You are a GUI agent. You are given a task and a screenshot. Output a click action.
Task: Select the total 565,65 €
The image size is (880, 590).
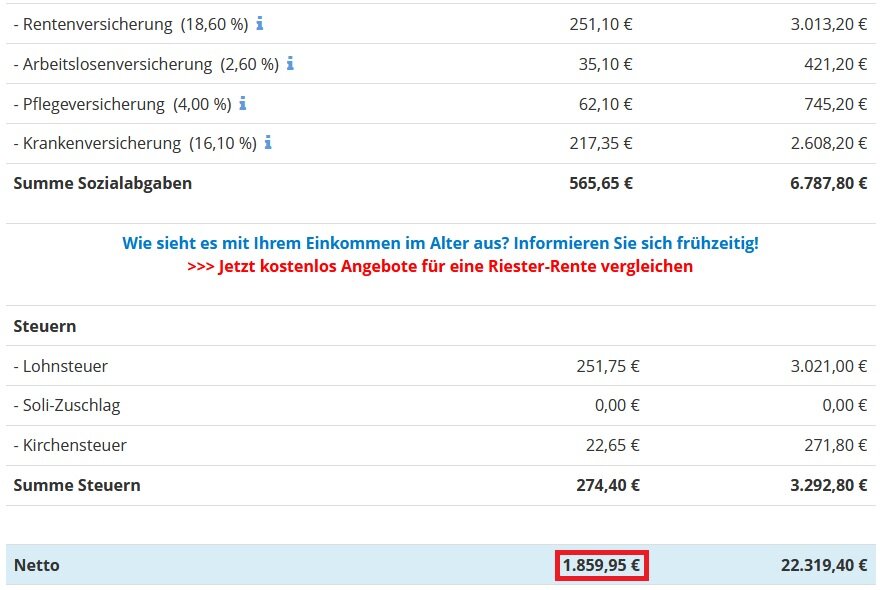[601, 183]
